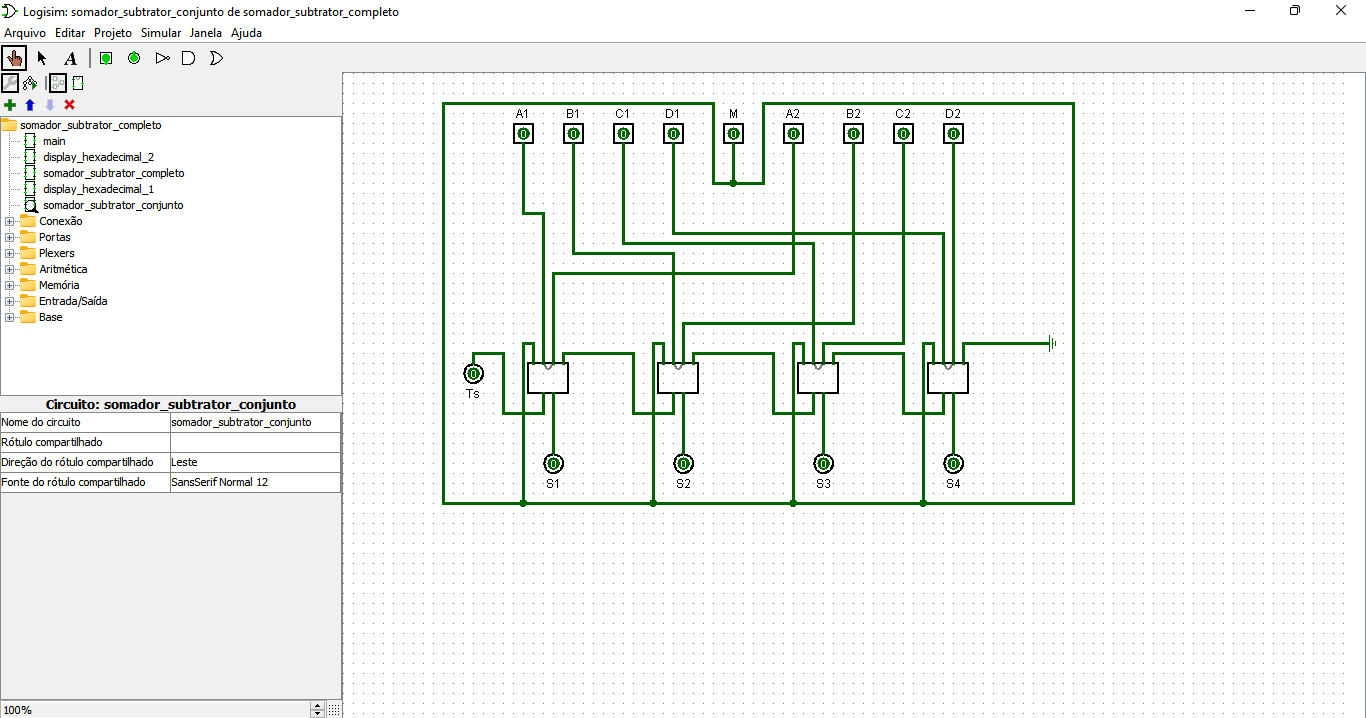Select the Text tool (A)
This screenshot has height=718, width=1366.
70,58
